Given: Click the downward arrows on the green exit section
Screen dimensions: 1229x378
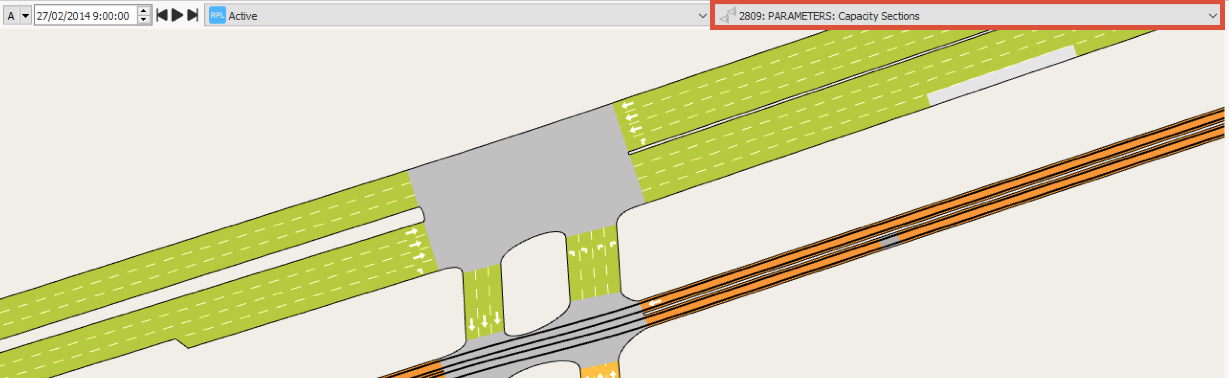Looking at the screenshot, I should point(484,322).
